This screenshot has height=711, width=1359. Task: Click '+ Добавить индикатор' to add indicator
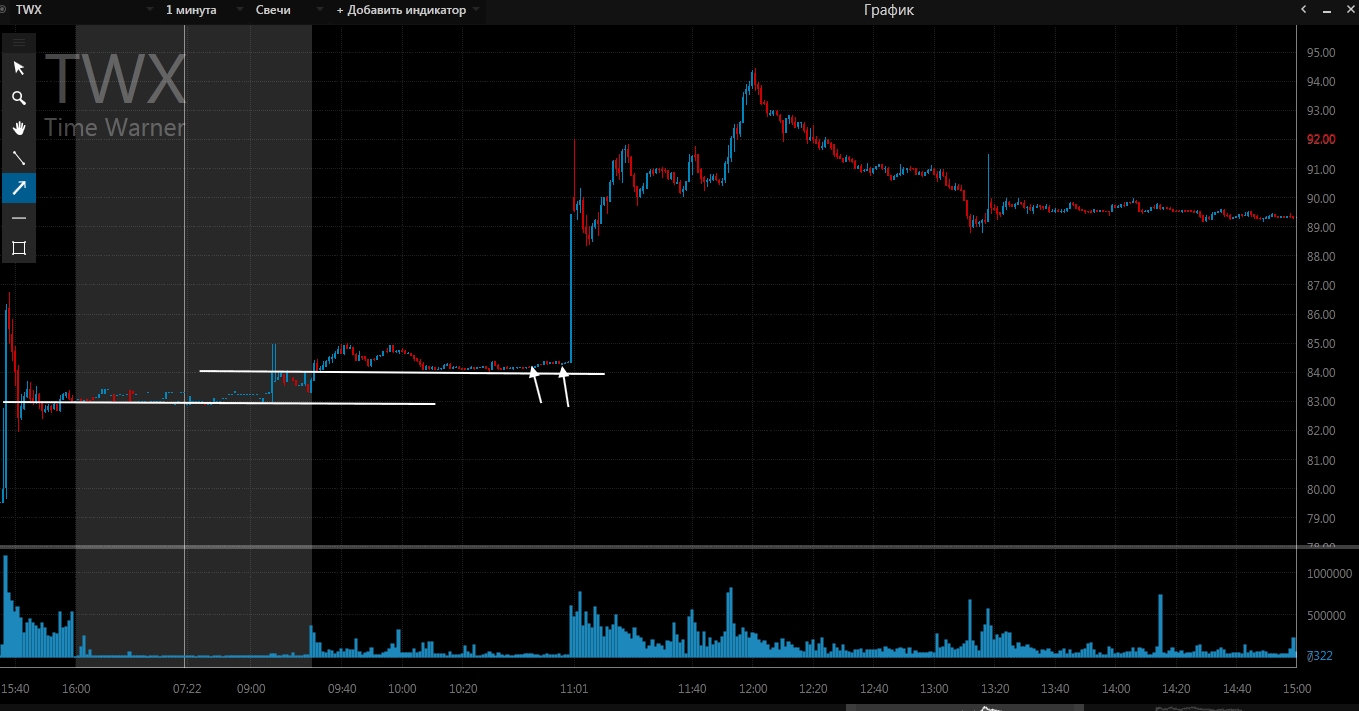[401, 10]
